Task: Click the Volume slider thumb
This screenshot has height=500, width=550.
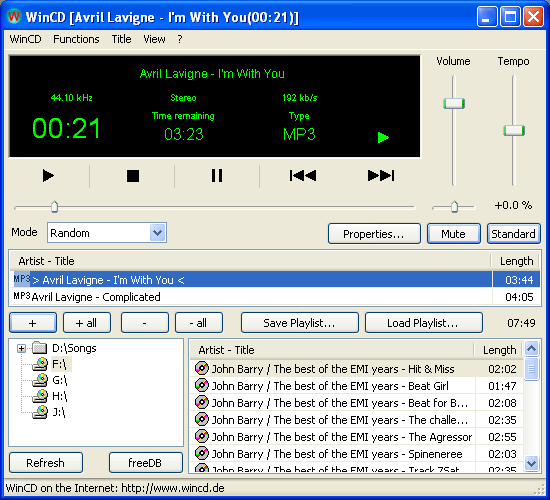Action: (454, 104)
